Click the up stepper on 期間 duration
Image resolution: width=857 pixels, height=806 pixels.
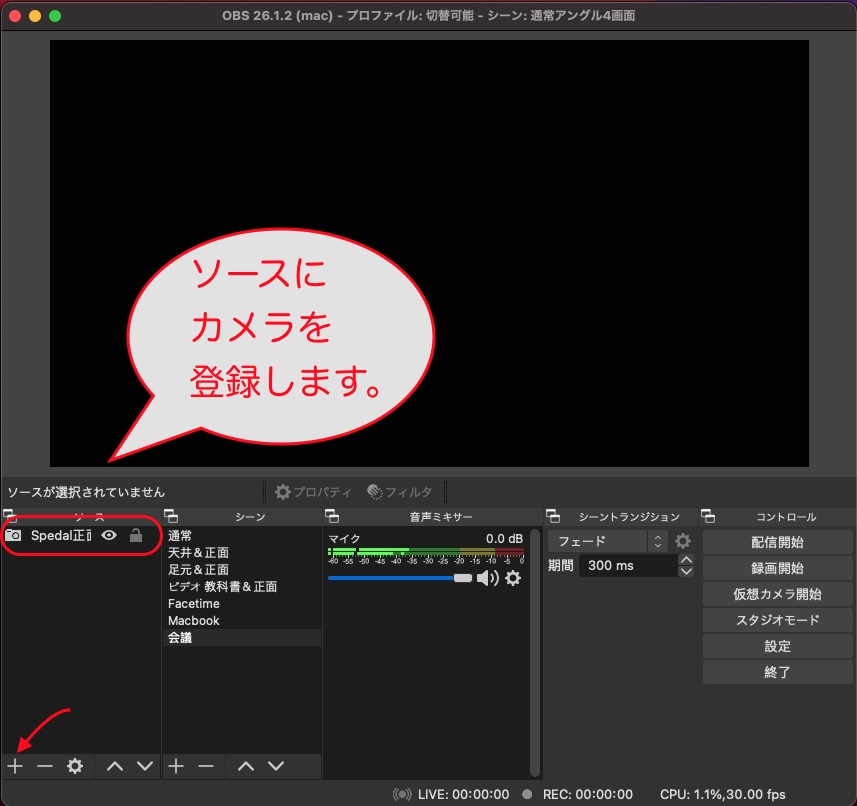[686, 559]
